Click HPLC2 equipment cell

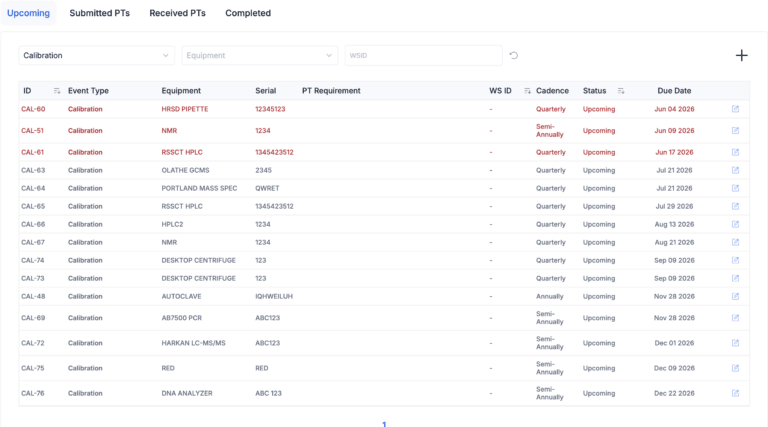tap(172, 224)
